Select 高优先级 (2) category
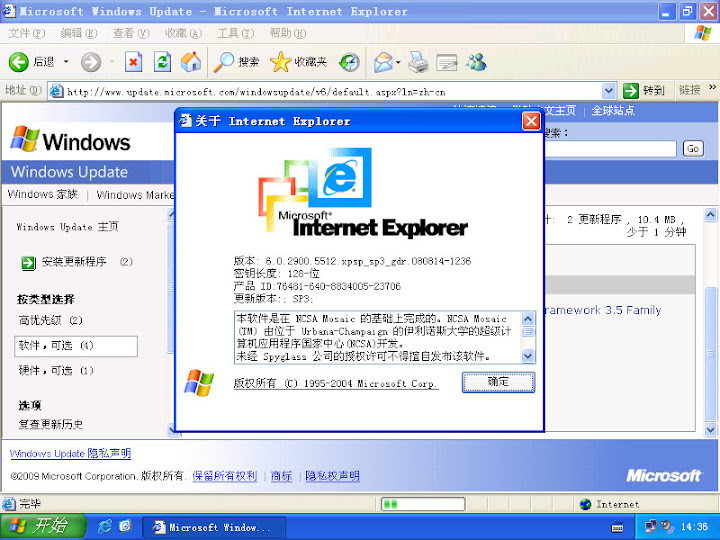The height and width of the screenshot is (540, 720). tap(51, 320)
